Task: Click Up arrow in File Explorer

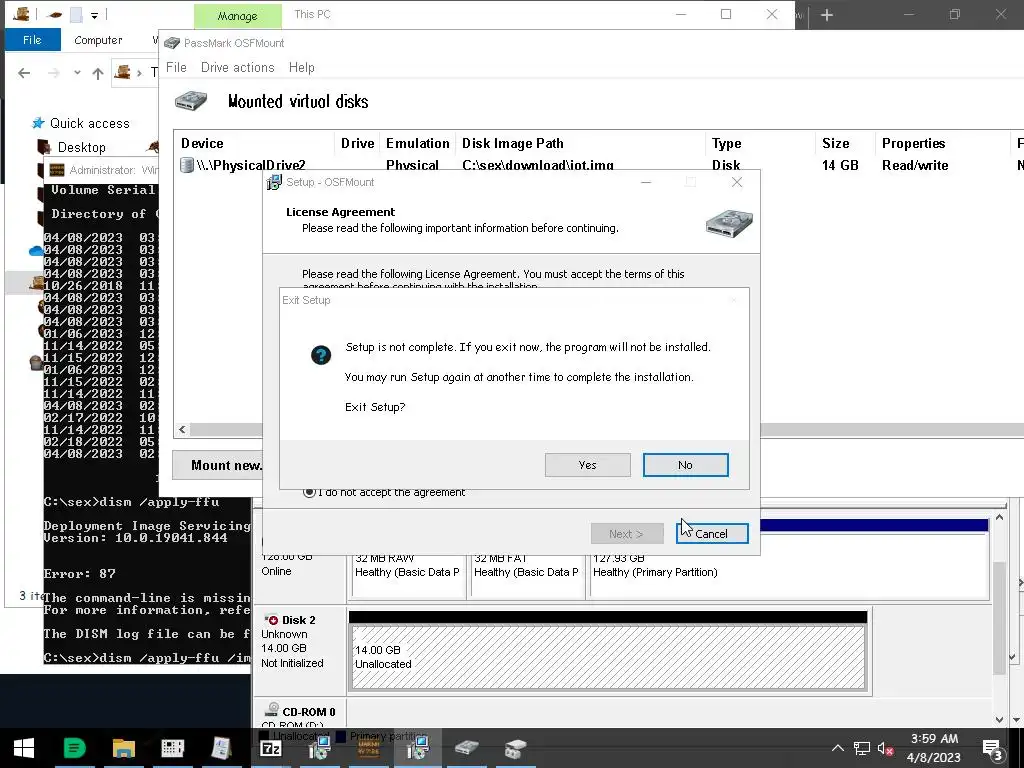Action: click(98, 73)
